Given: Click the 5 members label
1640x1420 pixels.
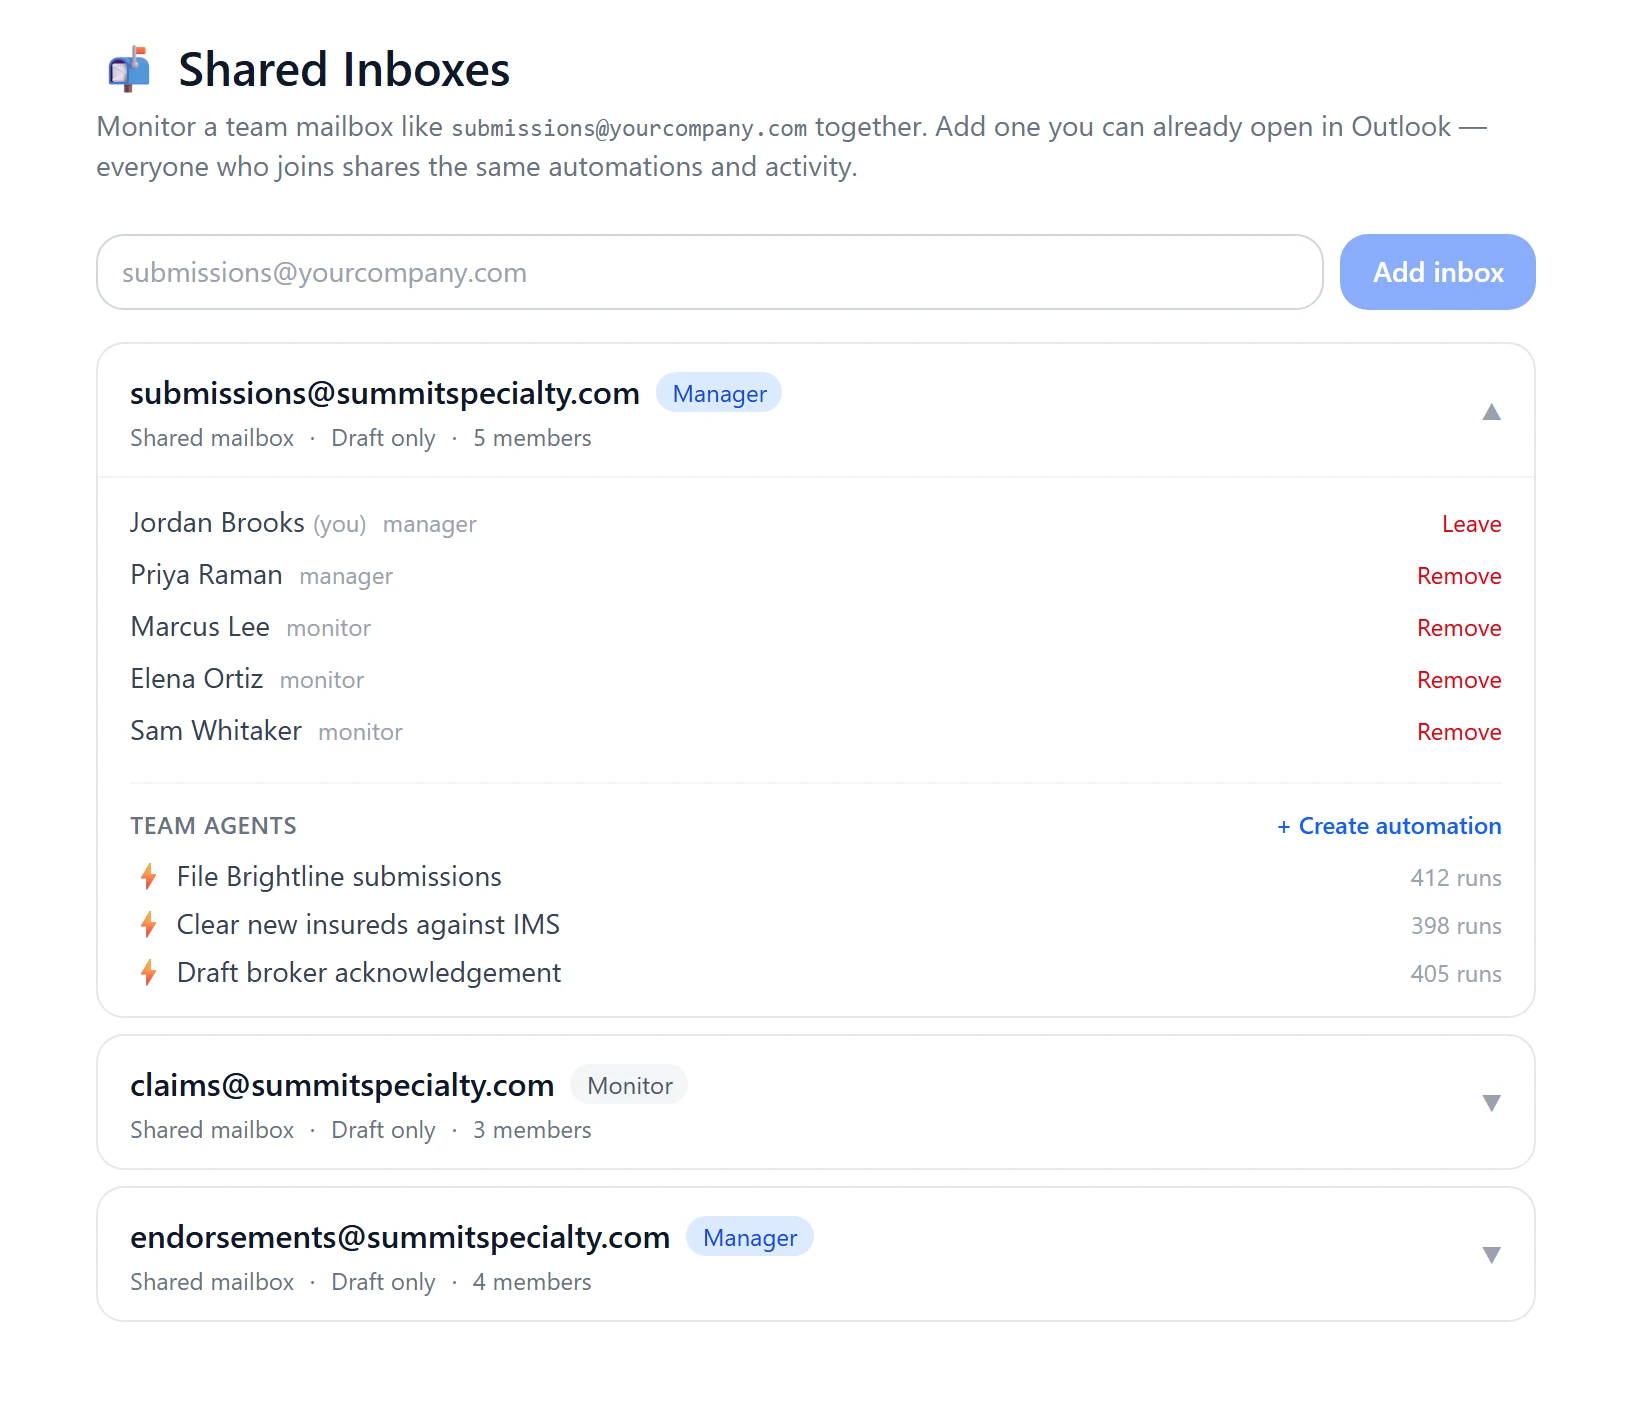Looking at the screenshot, I should (x=532, y=438).
